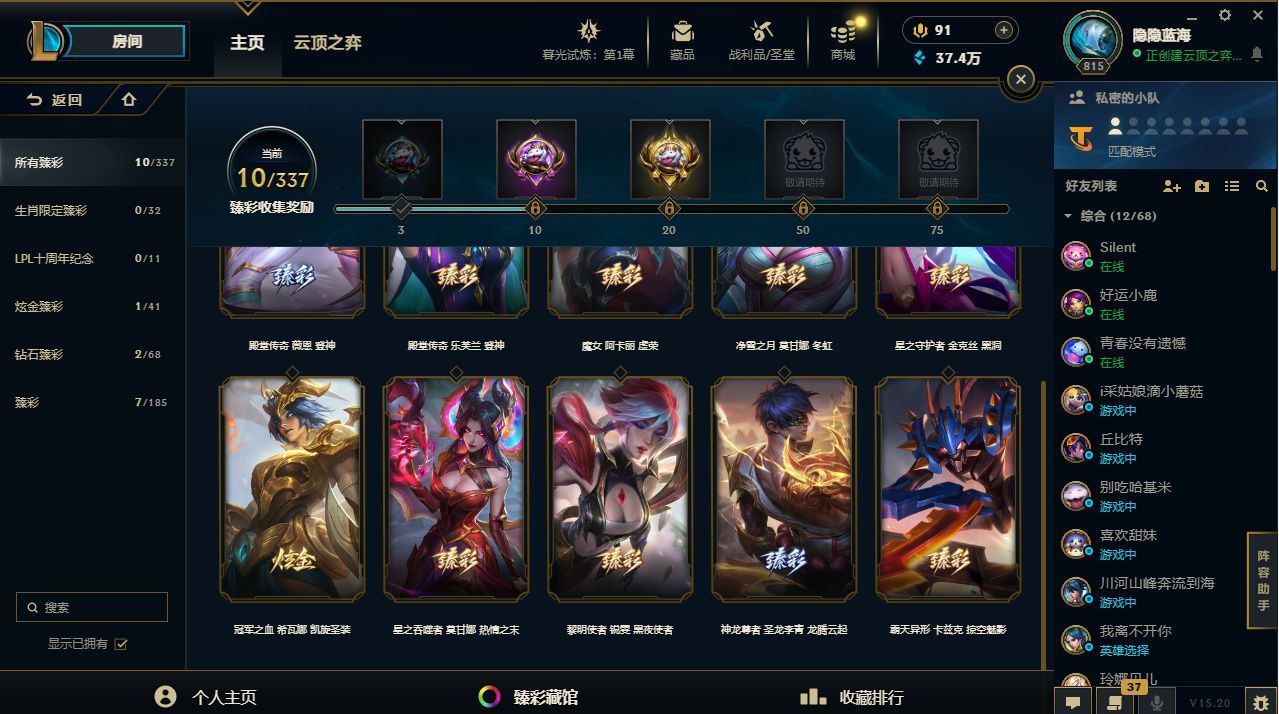Screen dimensions: 1279x714
Task: Switch to the 云顶之弈 tab
Action: click(327, 43)
